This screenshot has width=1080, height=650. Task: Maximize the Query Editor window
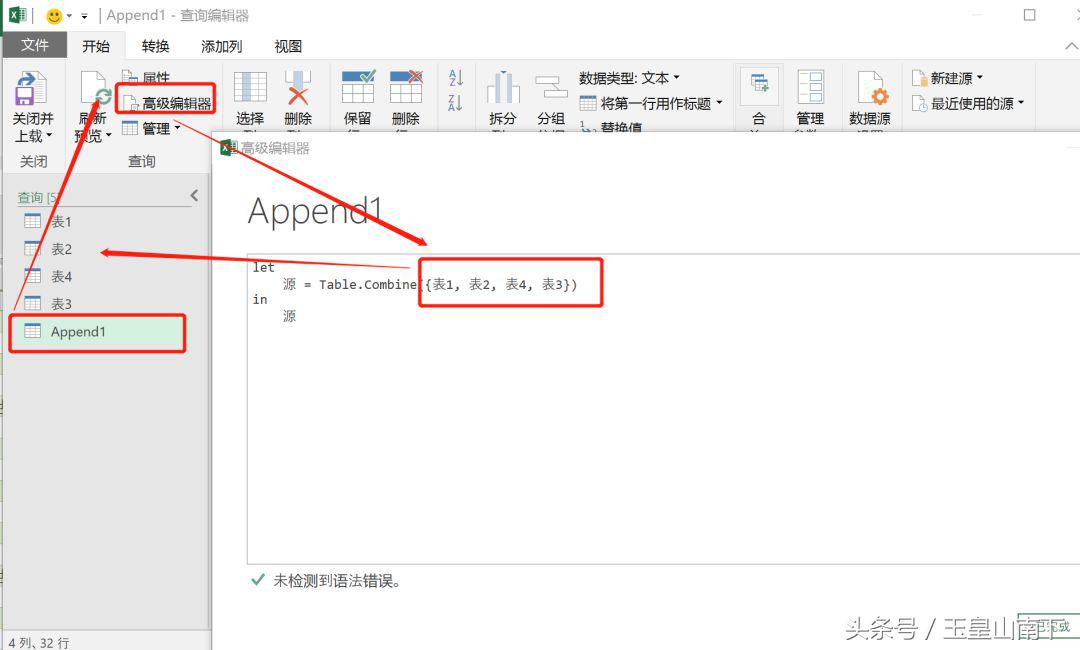[x=1029, y=15]
